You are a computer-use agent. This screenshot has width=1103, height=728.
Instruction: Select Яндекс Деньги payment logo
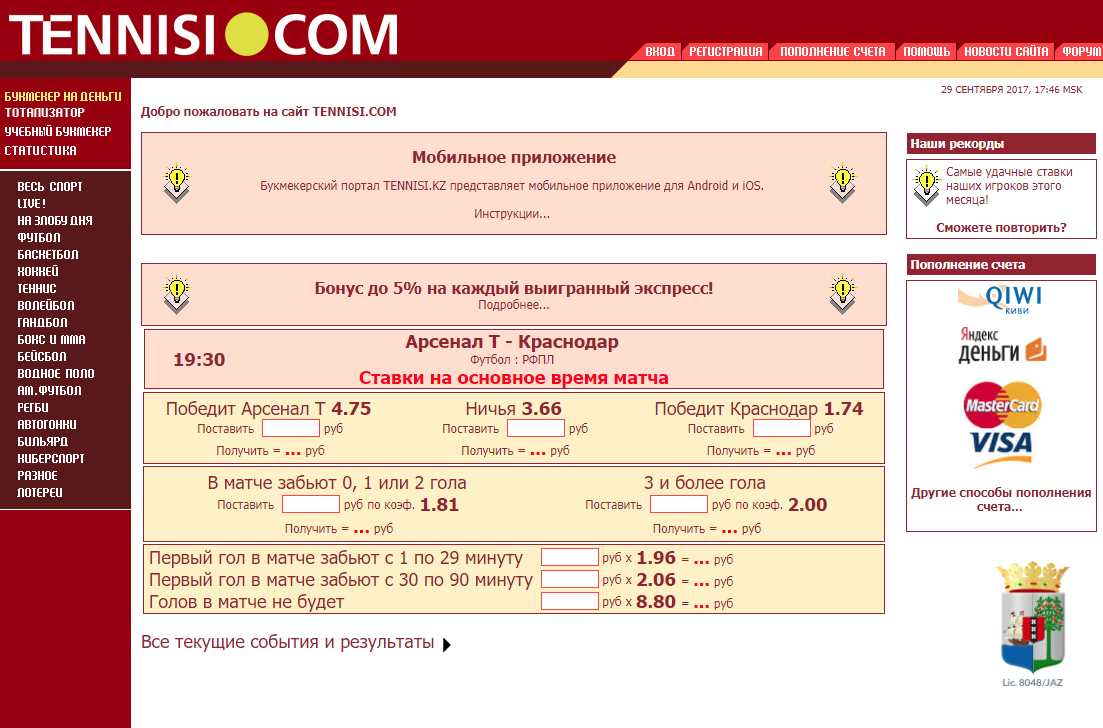click(x=1002, y=345)
